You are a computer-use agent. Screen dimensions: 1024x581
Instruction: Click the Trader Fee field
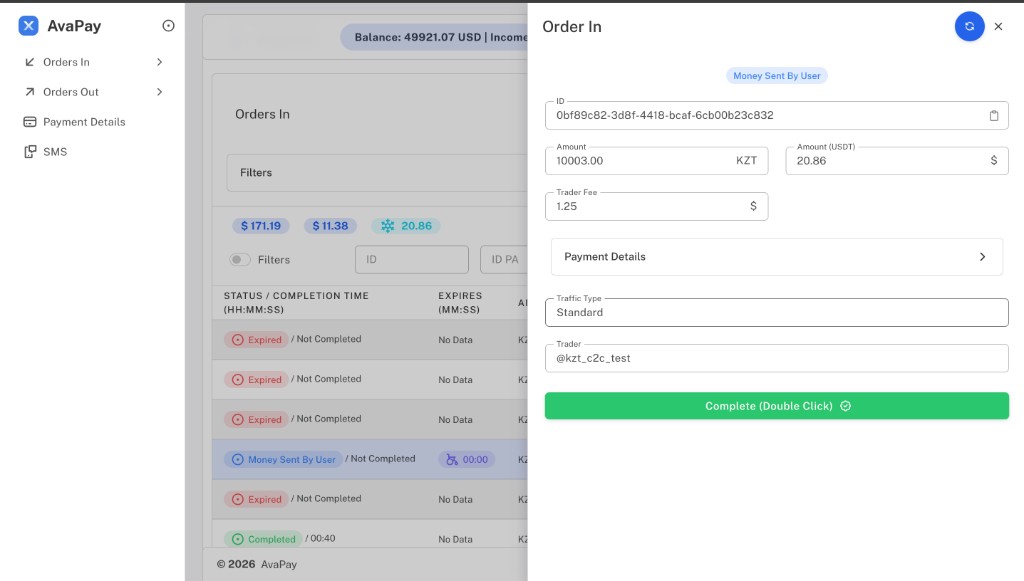[x=656, y=206]
